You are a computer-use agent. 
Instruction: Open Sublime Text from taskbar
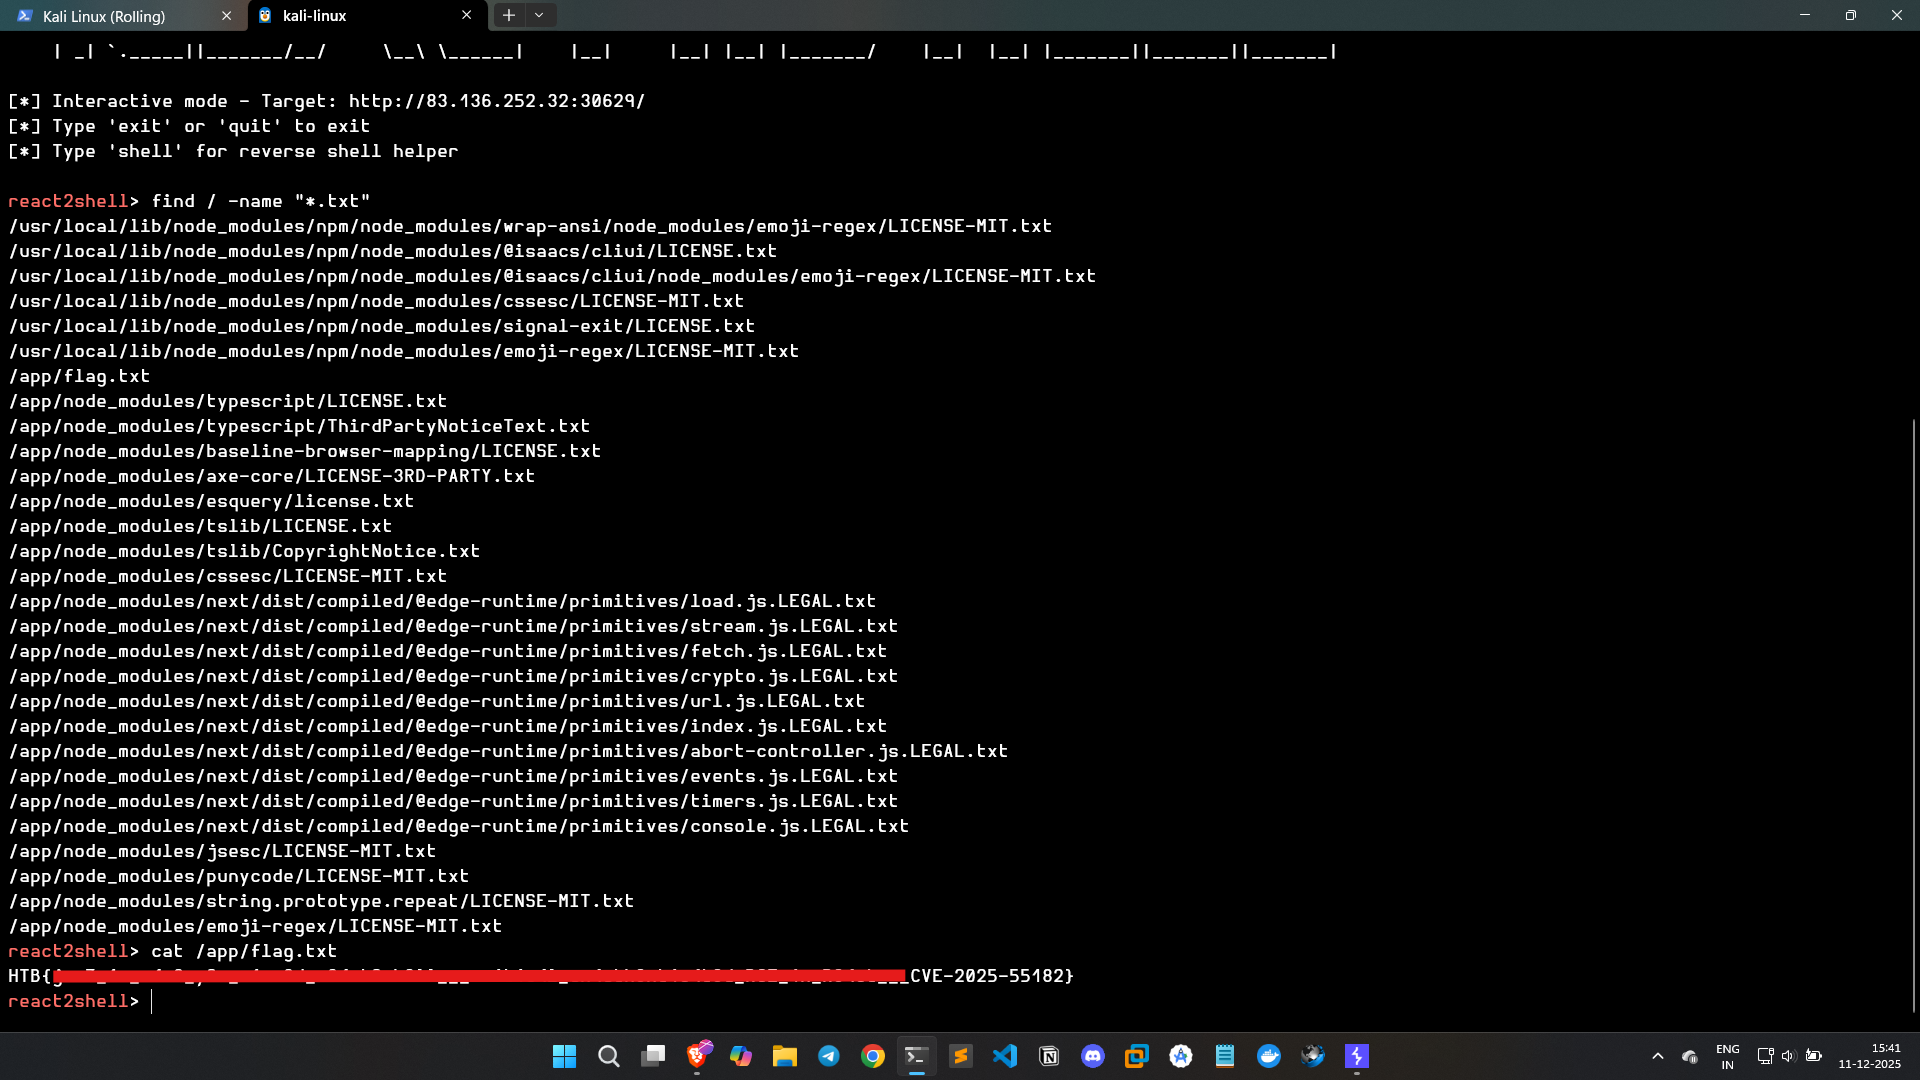pyautogui.click(x=961, y=1056)
